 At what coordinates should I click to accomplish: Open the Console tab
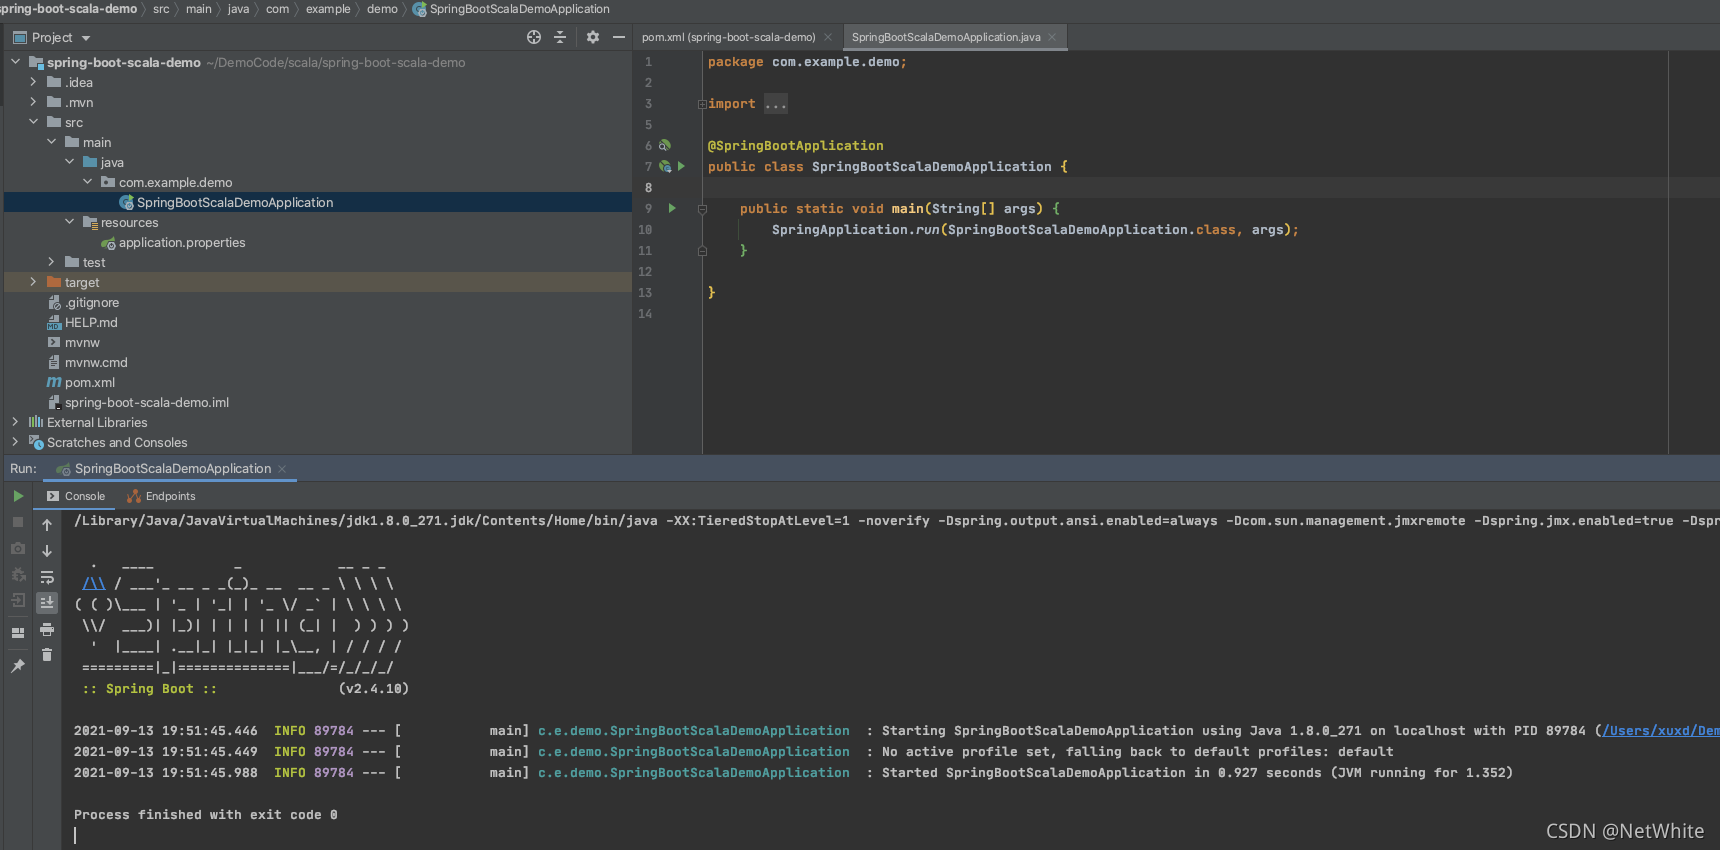(x=76, y=496)
